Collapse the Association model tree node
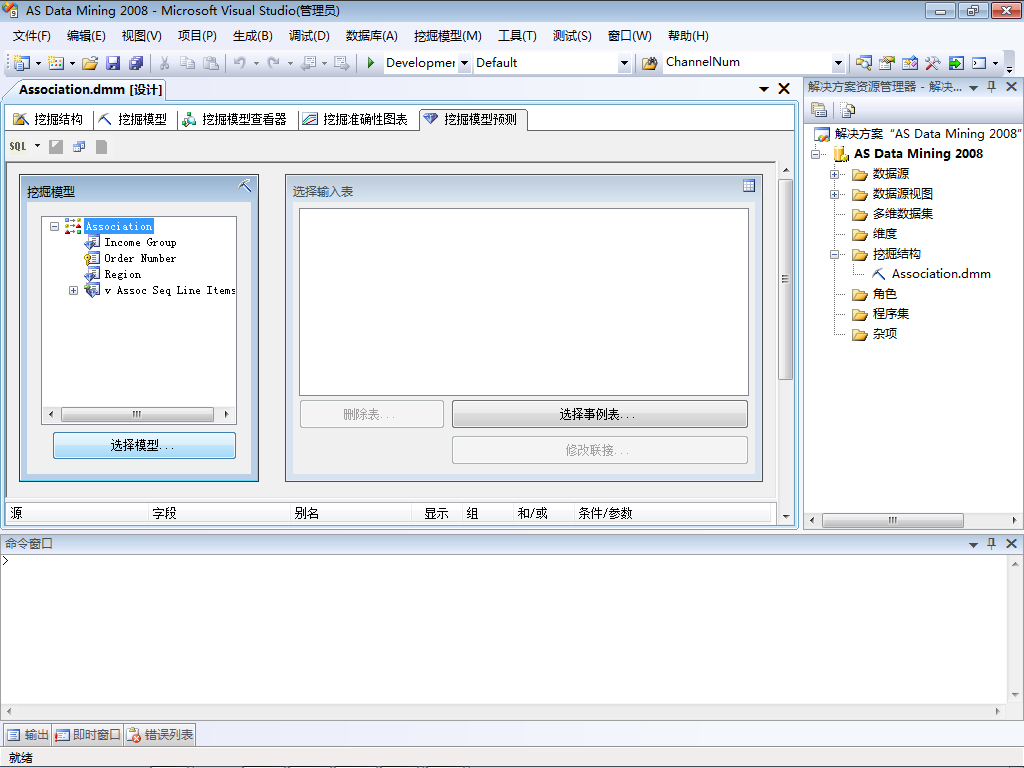Screen dimensions: 1024x768 tap(55, 227)
